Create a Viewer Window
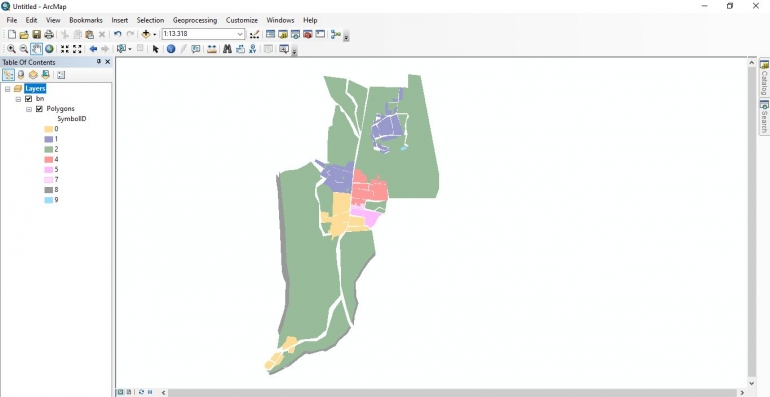This screenshot has height=397, width=770. [x=283, y=49]
